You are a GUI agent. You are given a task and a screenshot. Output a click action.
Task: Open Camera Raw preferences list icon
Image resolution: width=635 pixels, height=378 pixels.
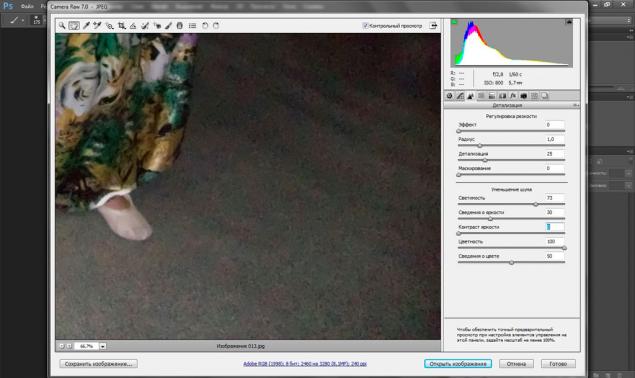(x=192, y=26)
